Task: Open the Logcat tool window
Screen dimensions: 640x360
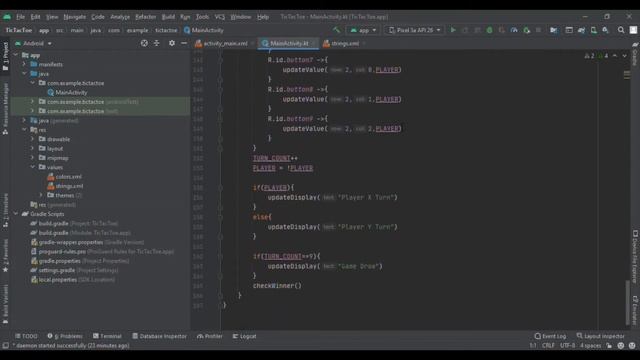Action: [x=244, y=336]
